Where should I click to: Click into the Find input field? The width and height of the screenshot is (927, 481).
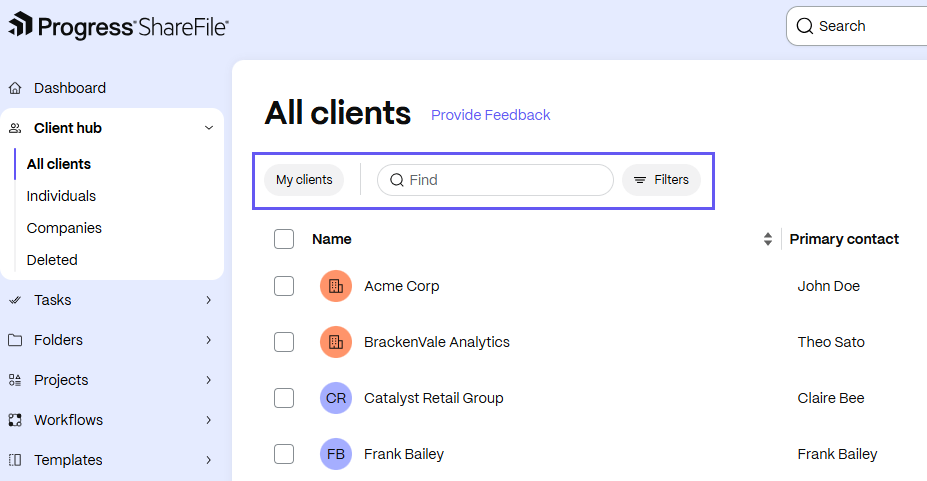point(495,180)
